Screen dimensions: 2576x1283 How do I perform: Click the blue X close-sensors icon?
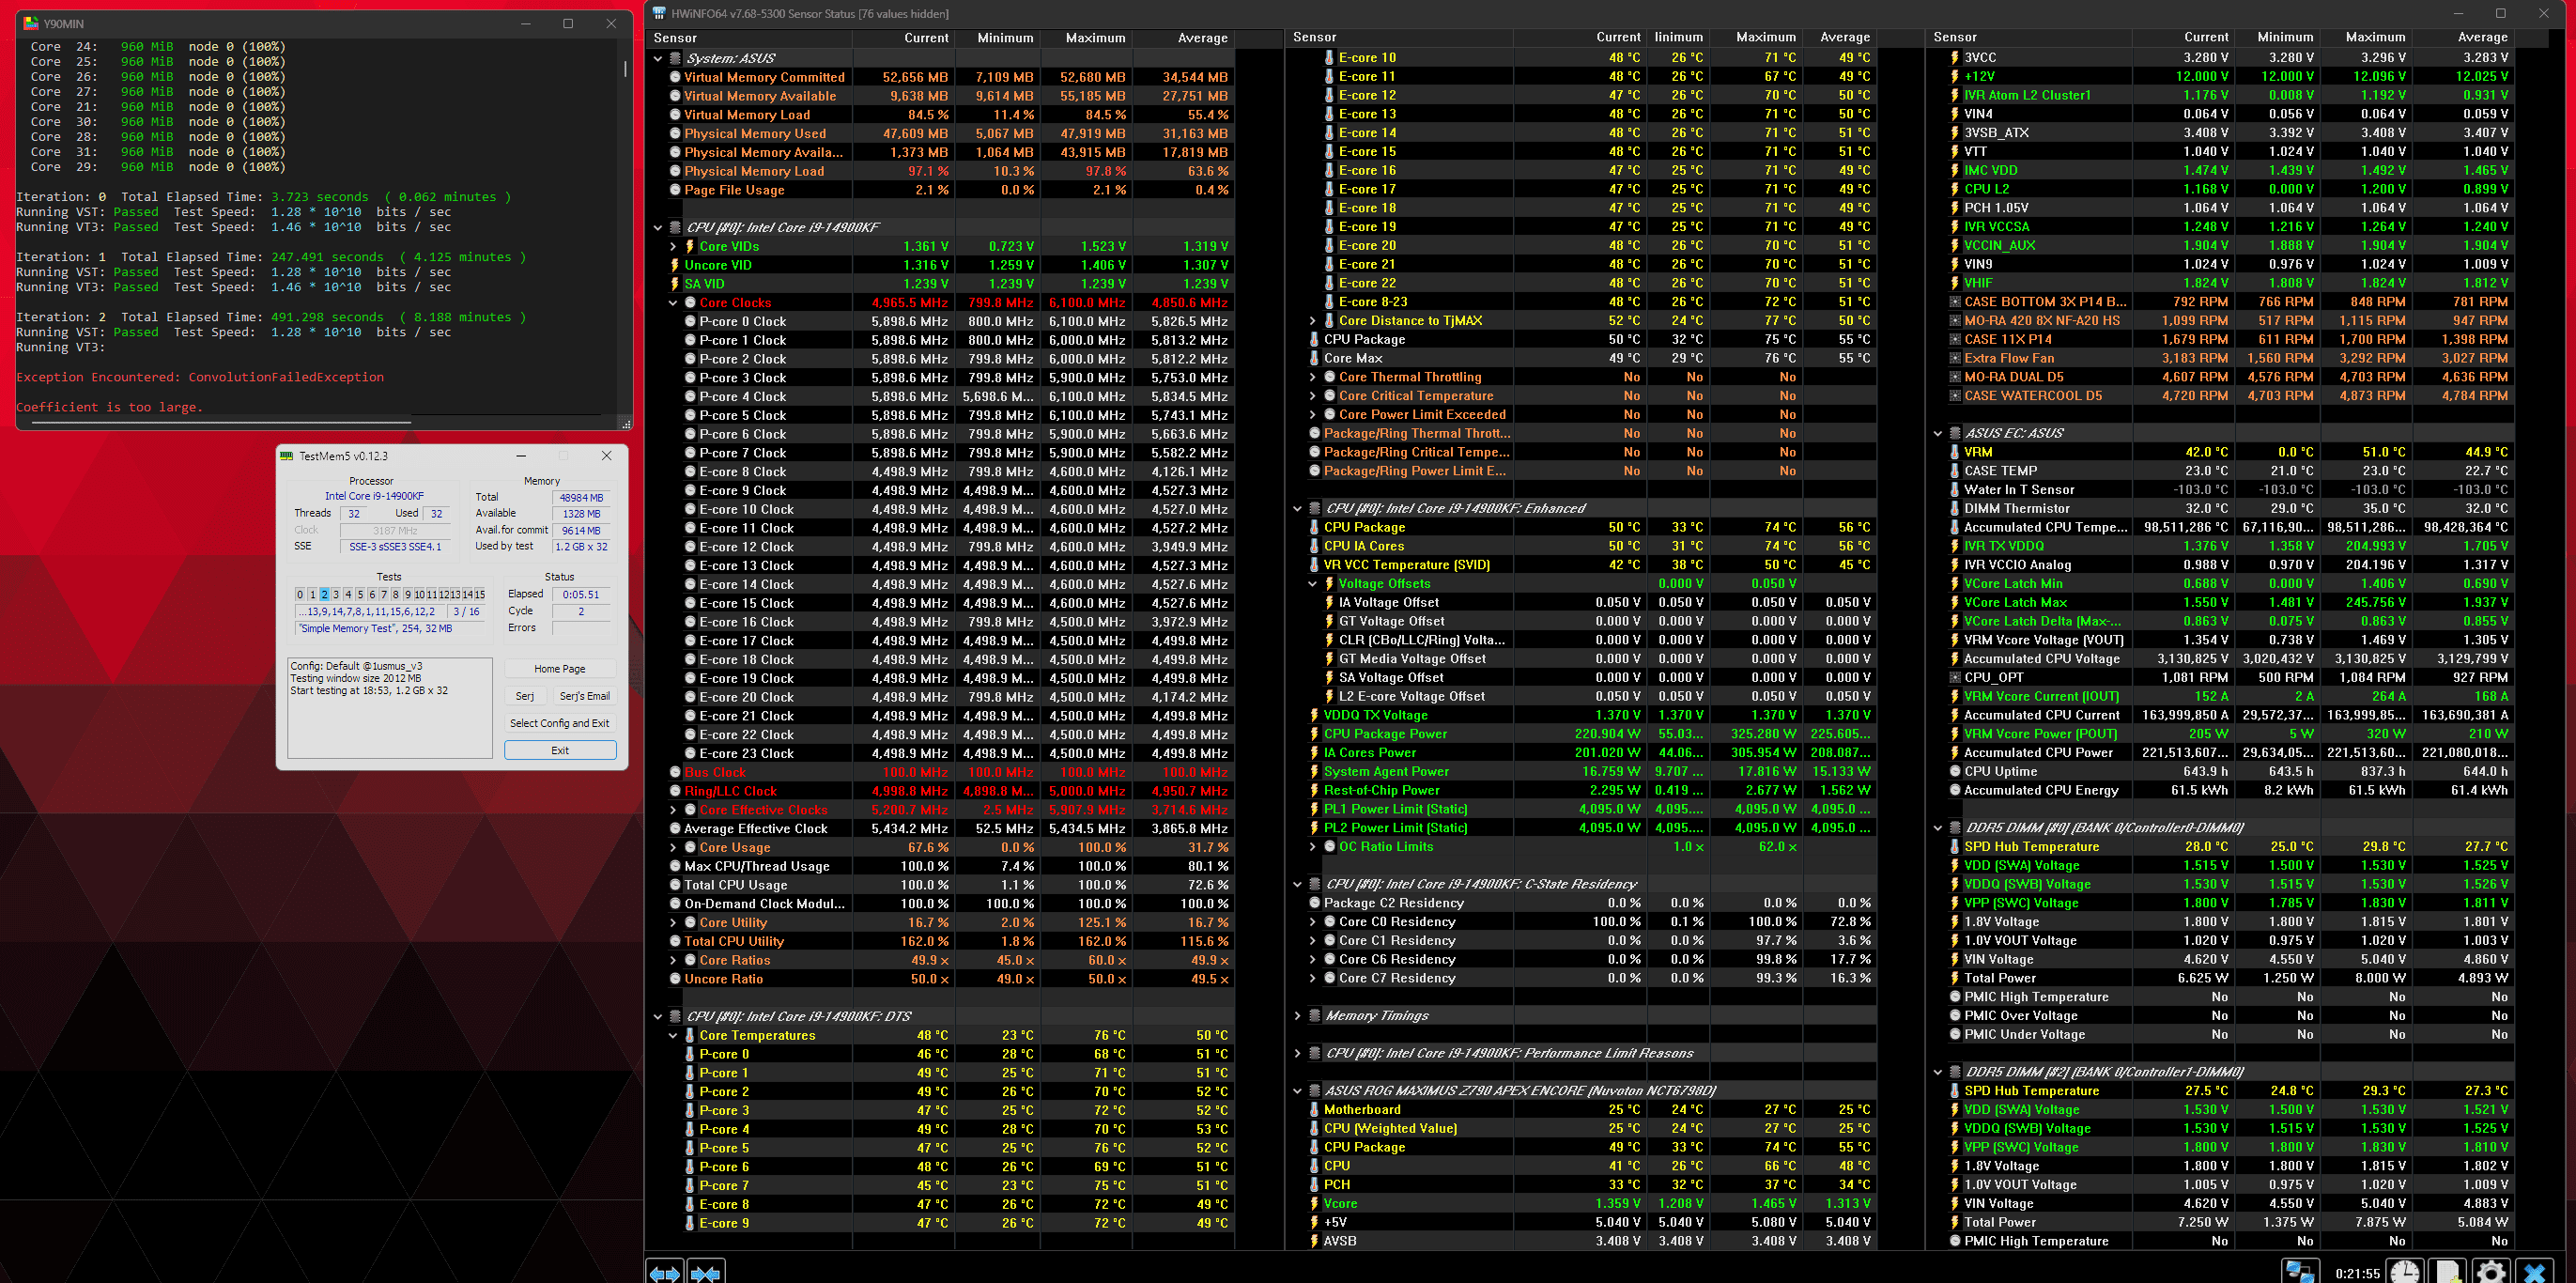tap(2534, 1272)
